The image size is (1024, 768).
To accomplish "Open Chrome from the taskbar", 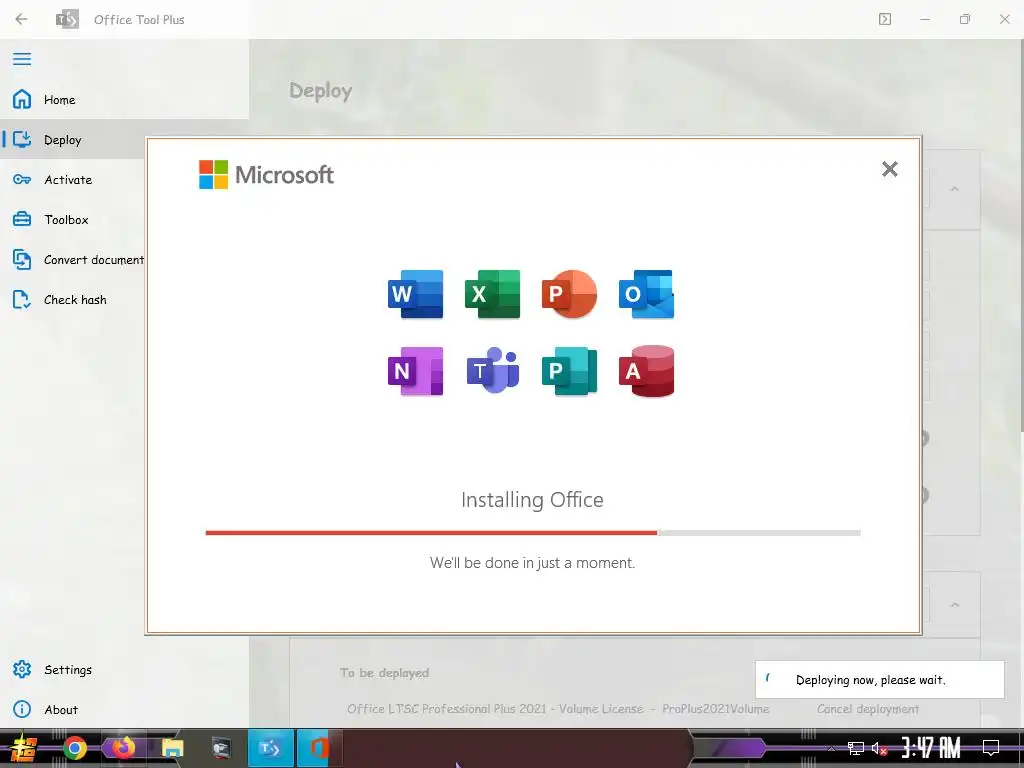I will [74, 748].
